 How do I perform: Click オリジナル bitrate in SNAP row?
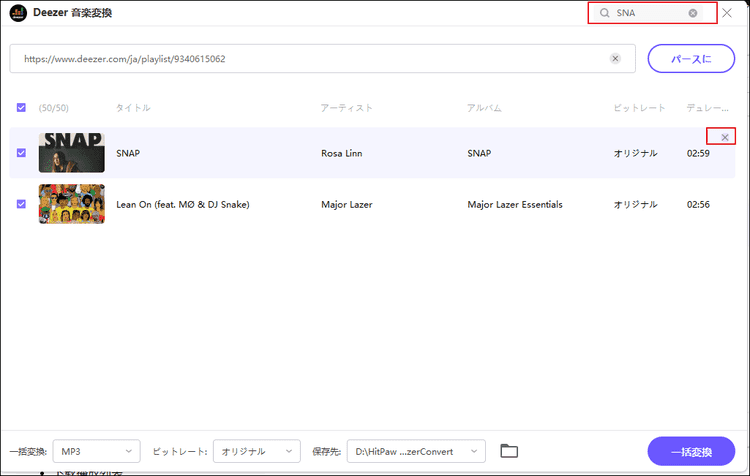tap(636, 153)
